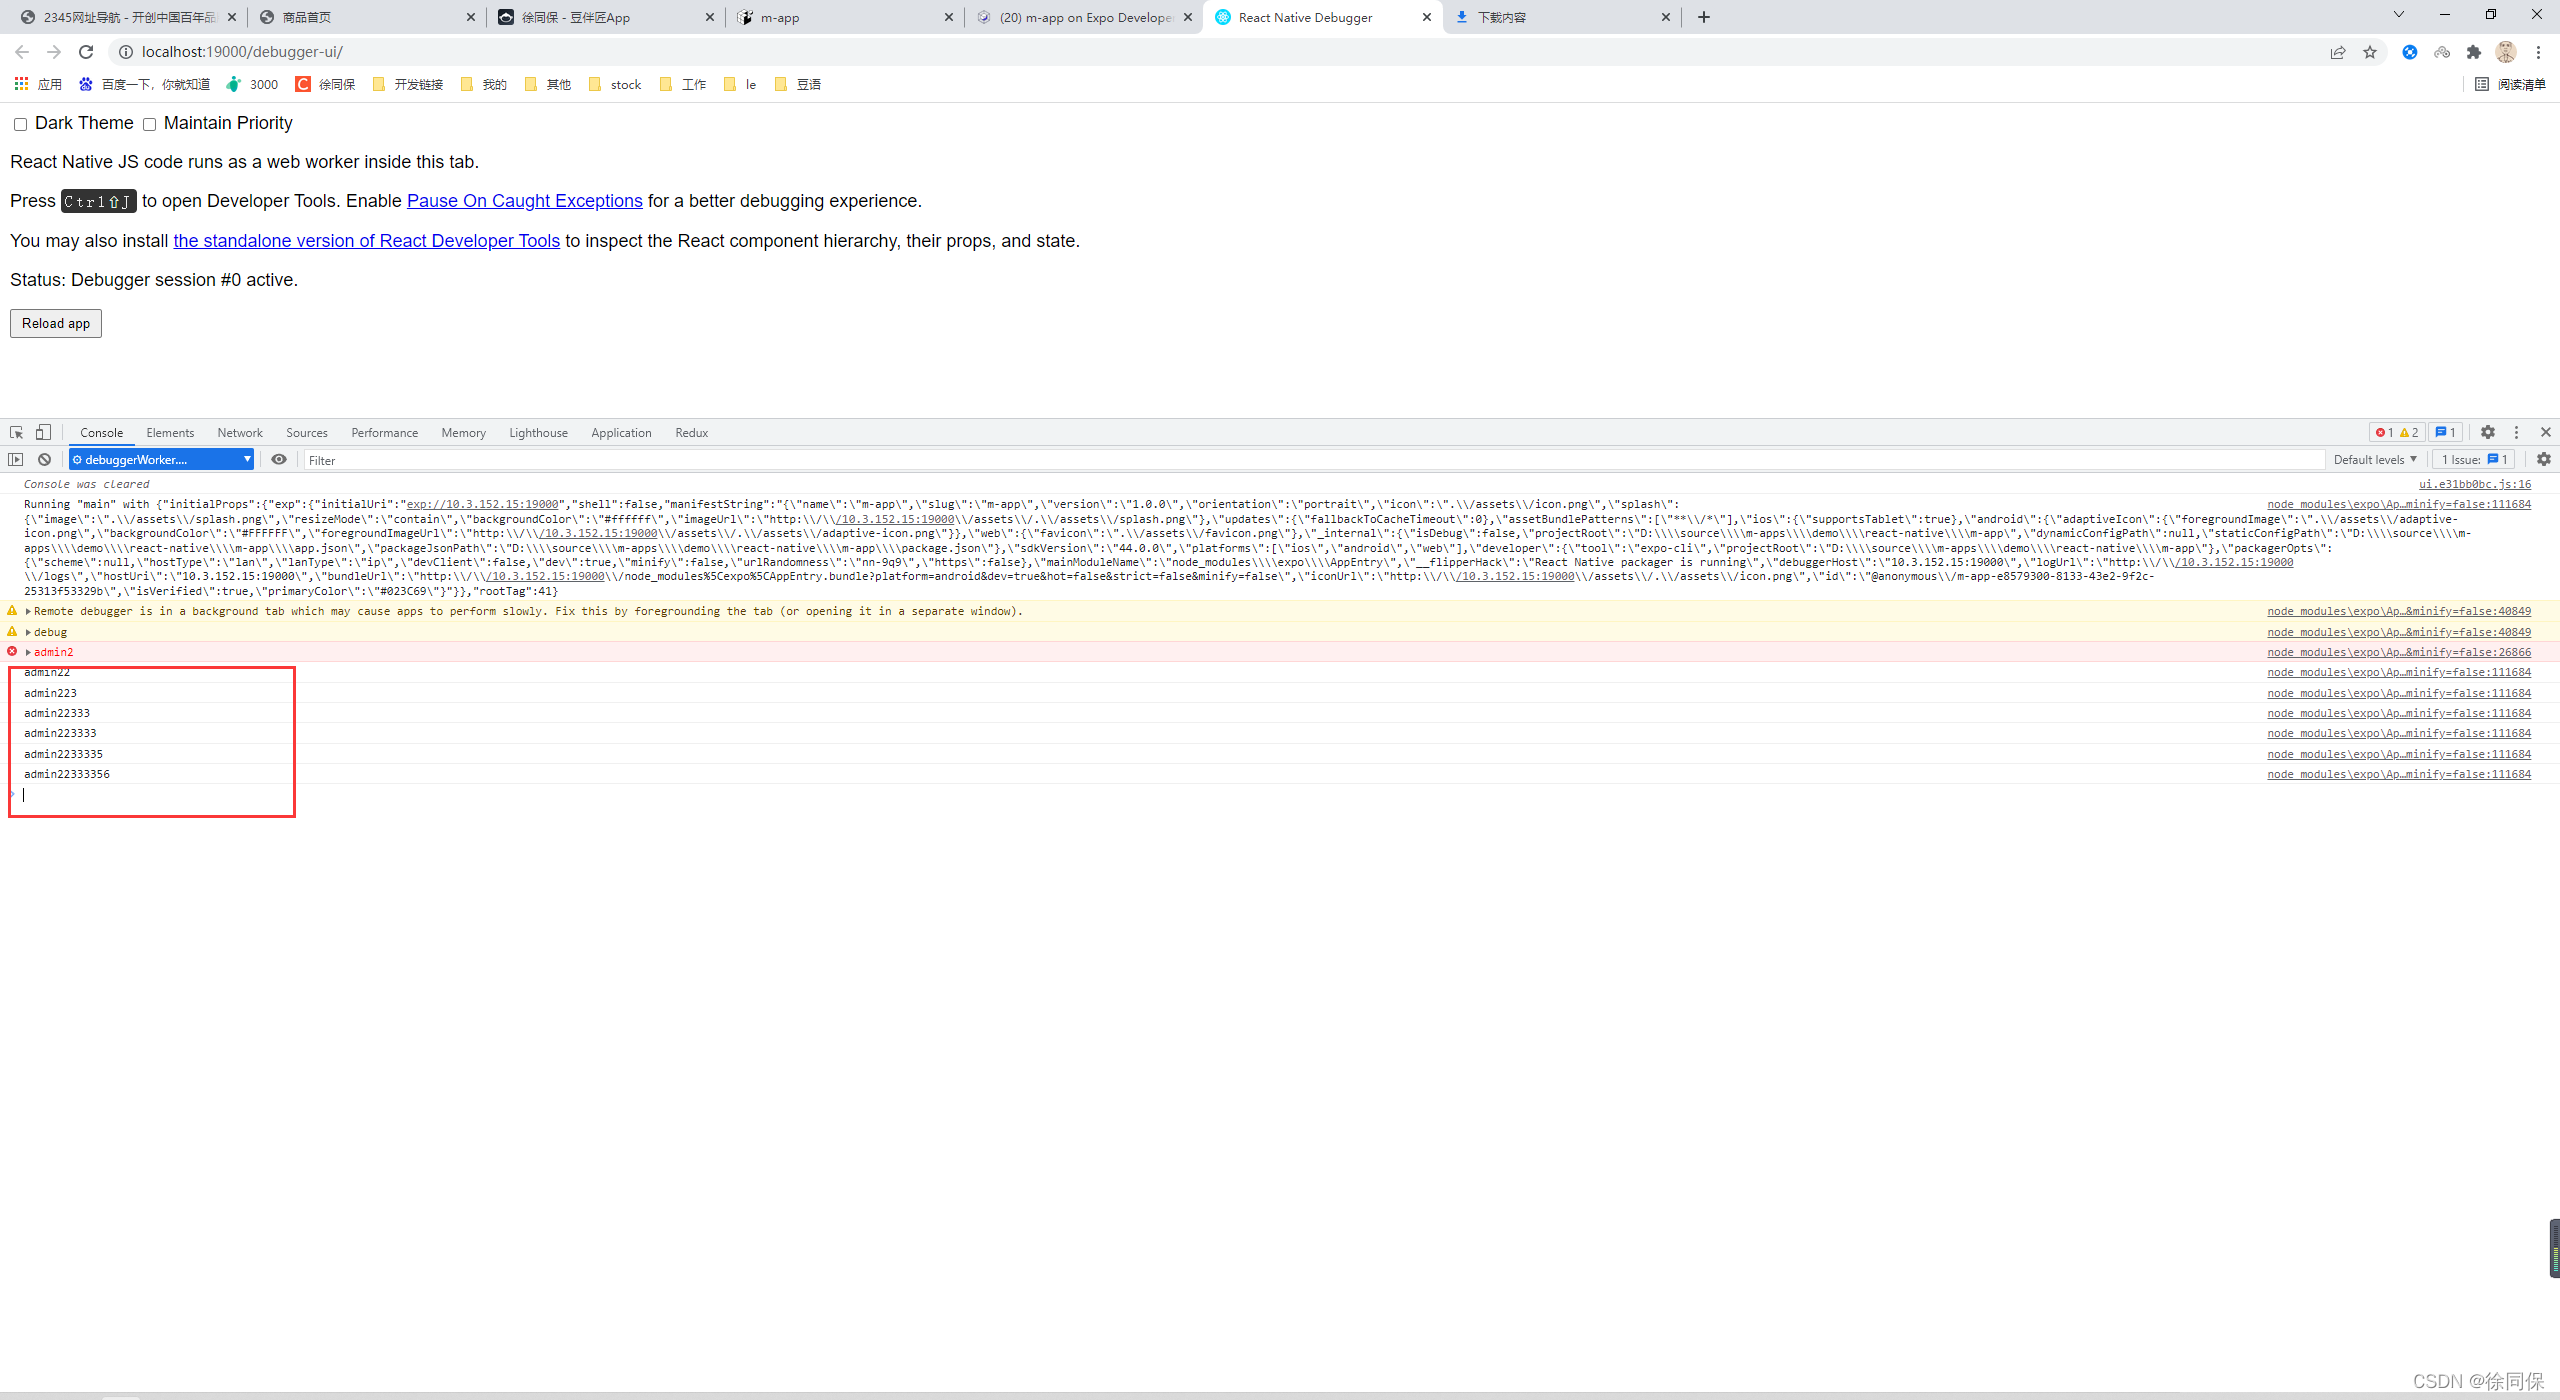Click the device toolbar icon in DevTools
Image resolution: width=2560 pixels, height=1400 pixels.
pyautogui.click(x=47, y=431)
